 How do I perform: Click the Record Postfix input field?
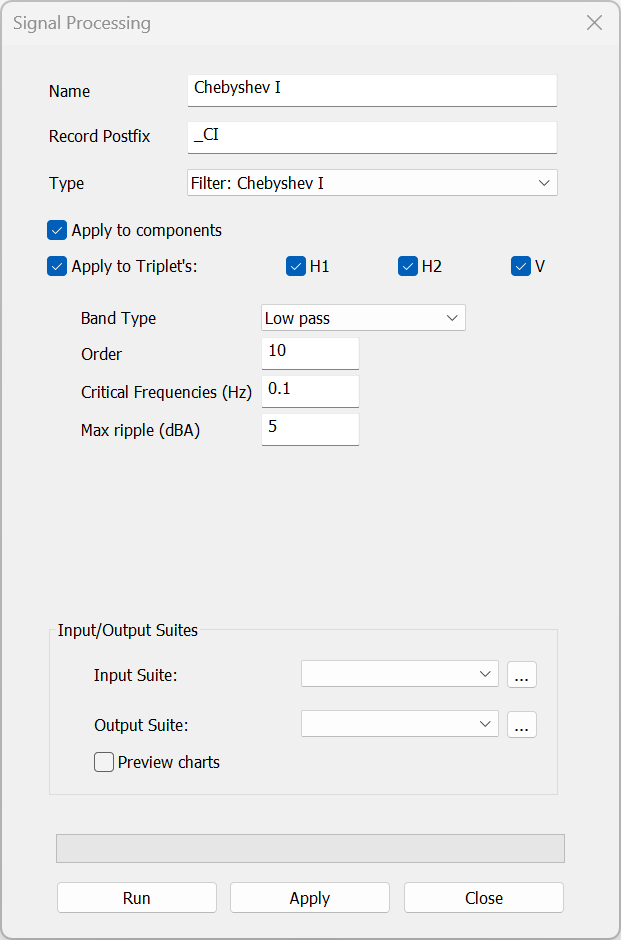coord(372,136)
